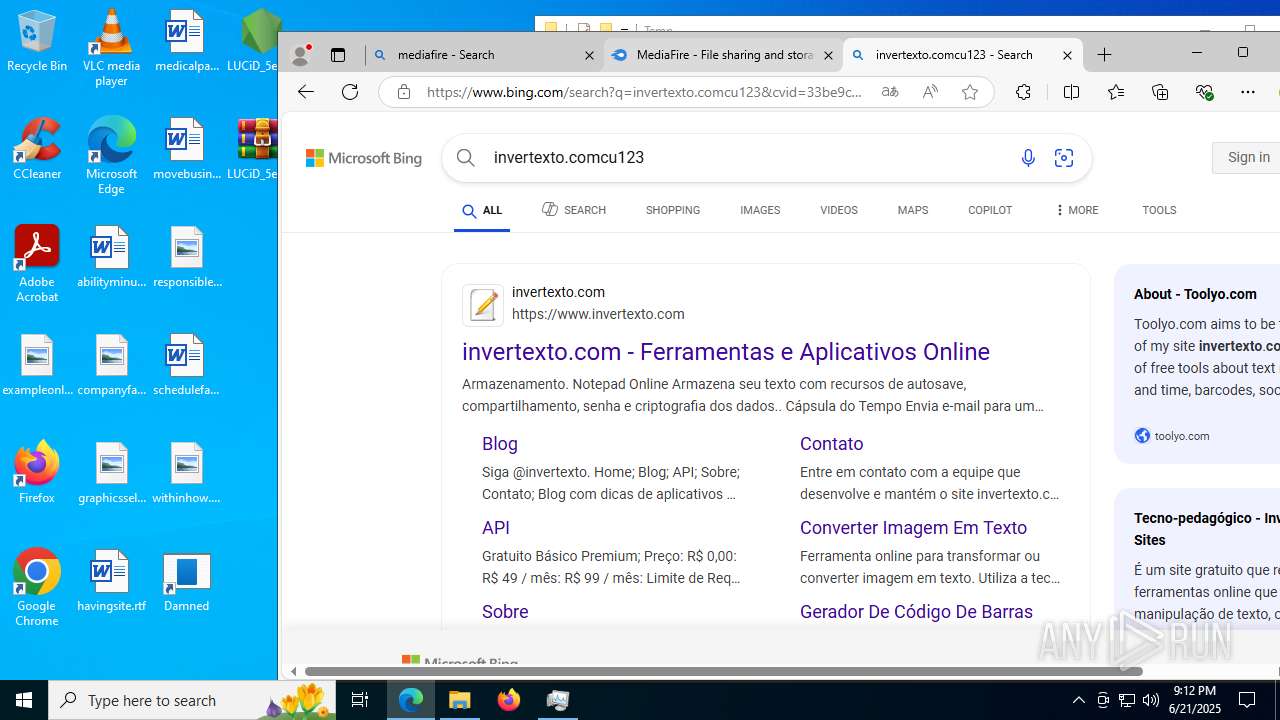1280x720 pixels.
Task: Open Microsoft Edge desktop shortcut
Action: 111,156
